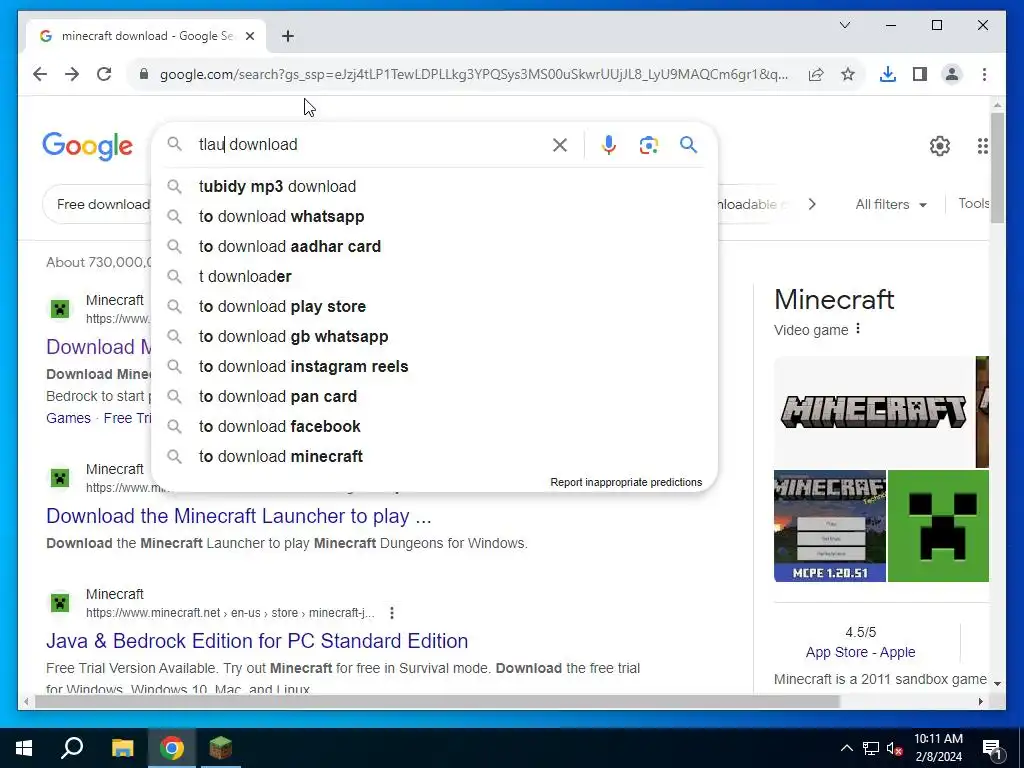Click the blue search magnifier button

point(688,145)
